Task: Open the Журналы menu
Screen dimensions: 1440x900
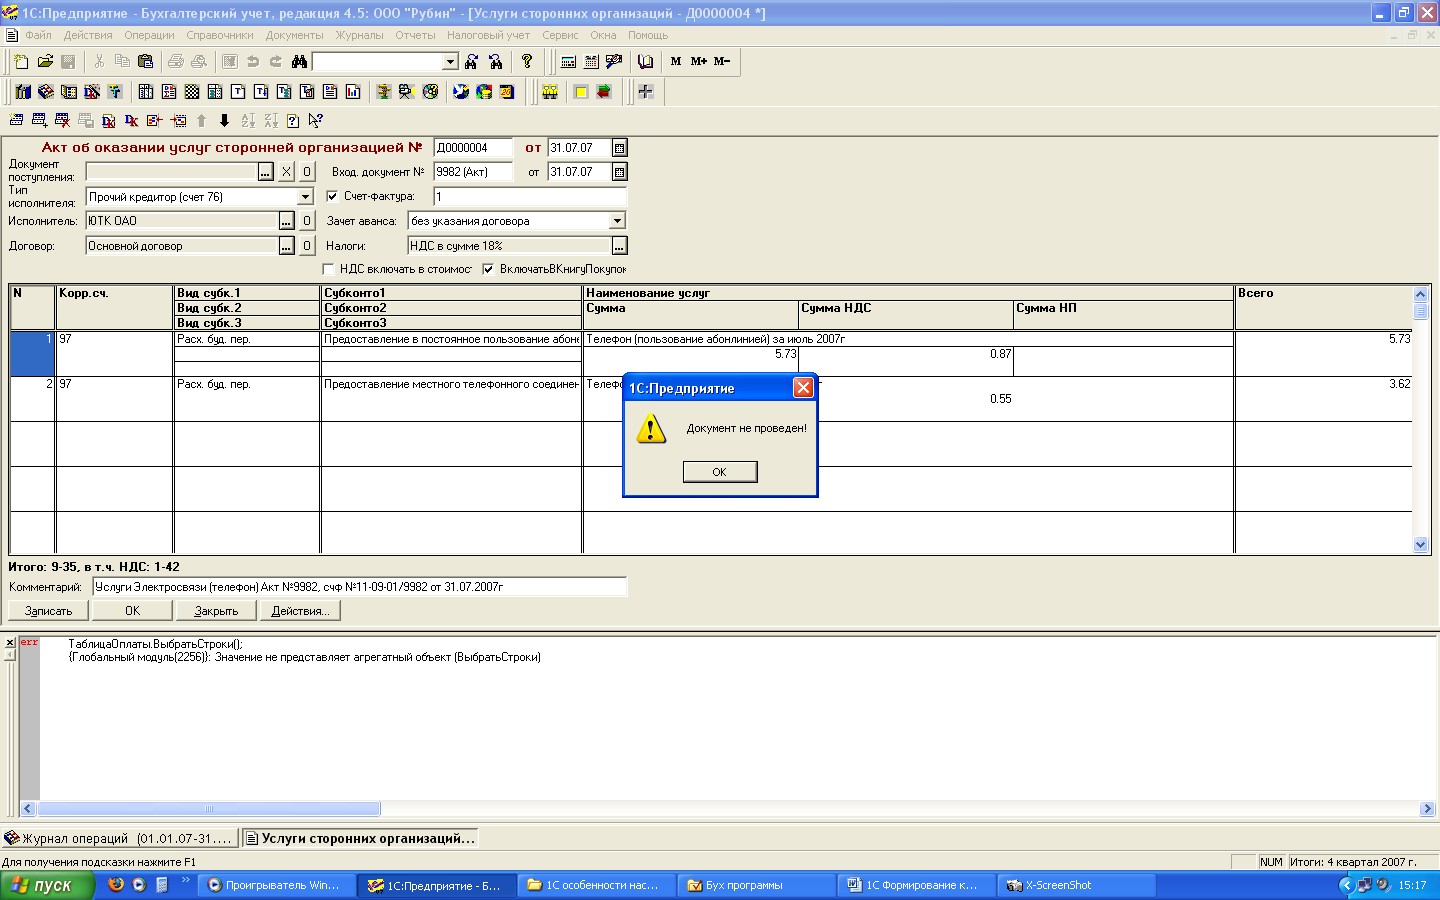Action: [359, 35]
